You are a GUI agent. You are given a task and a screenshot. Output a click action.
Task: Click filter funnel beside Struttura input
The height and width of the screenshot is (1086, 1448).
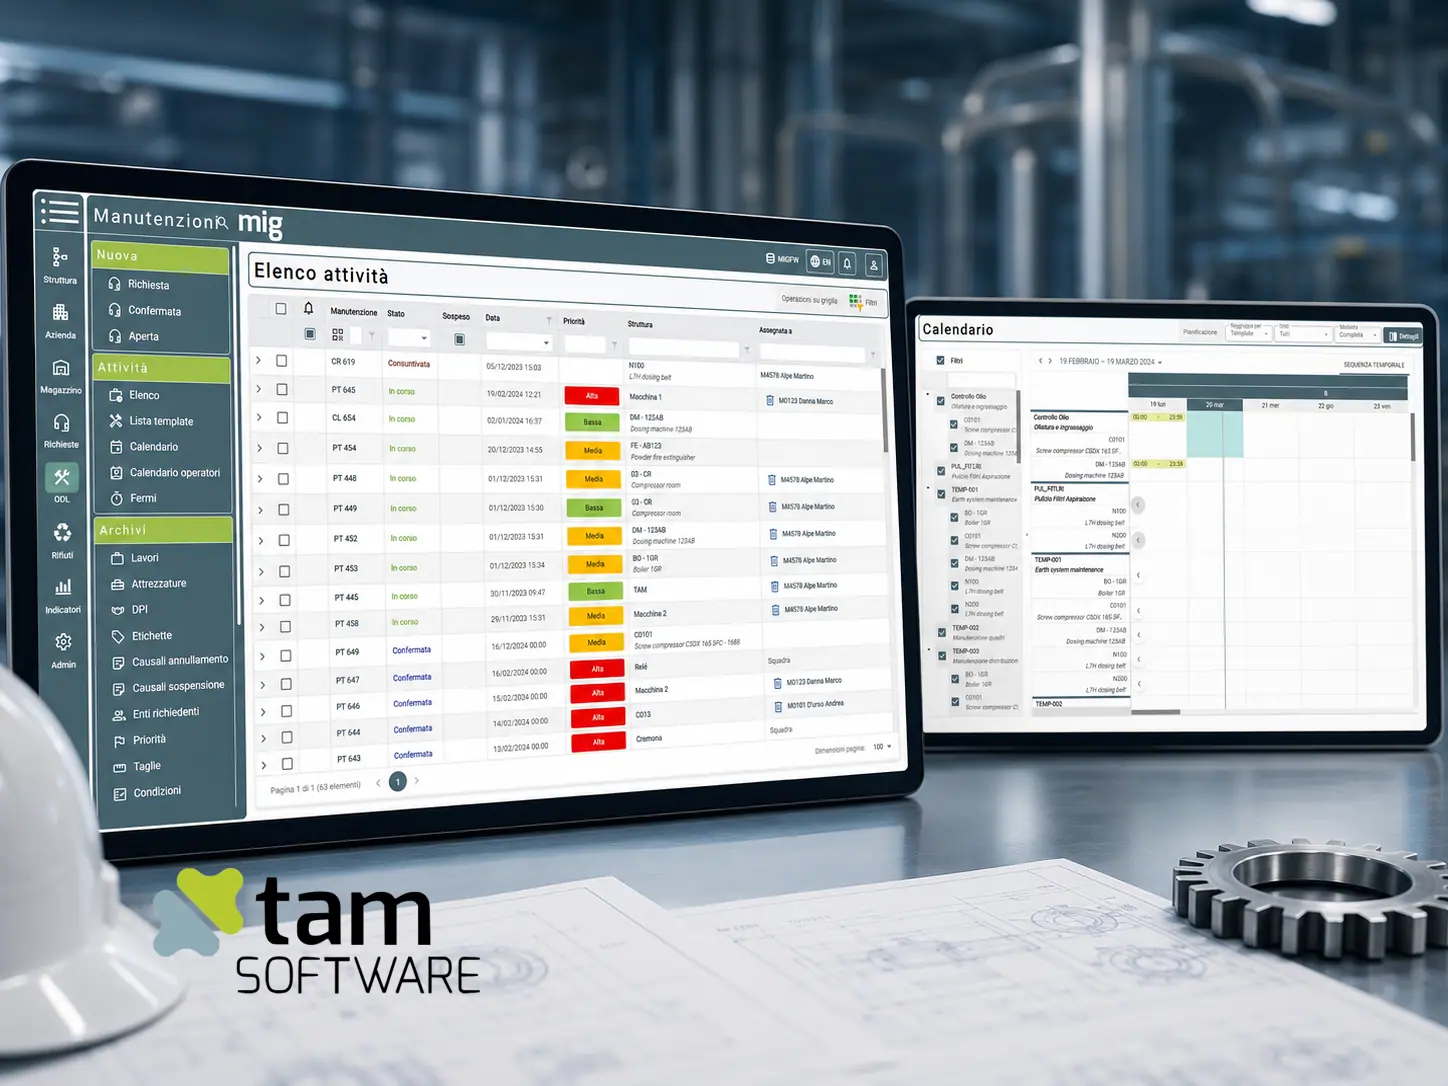pos(746,350)
